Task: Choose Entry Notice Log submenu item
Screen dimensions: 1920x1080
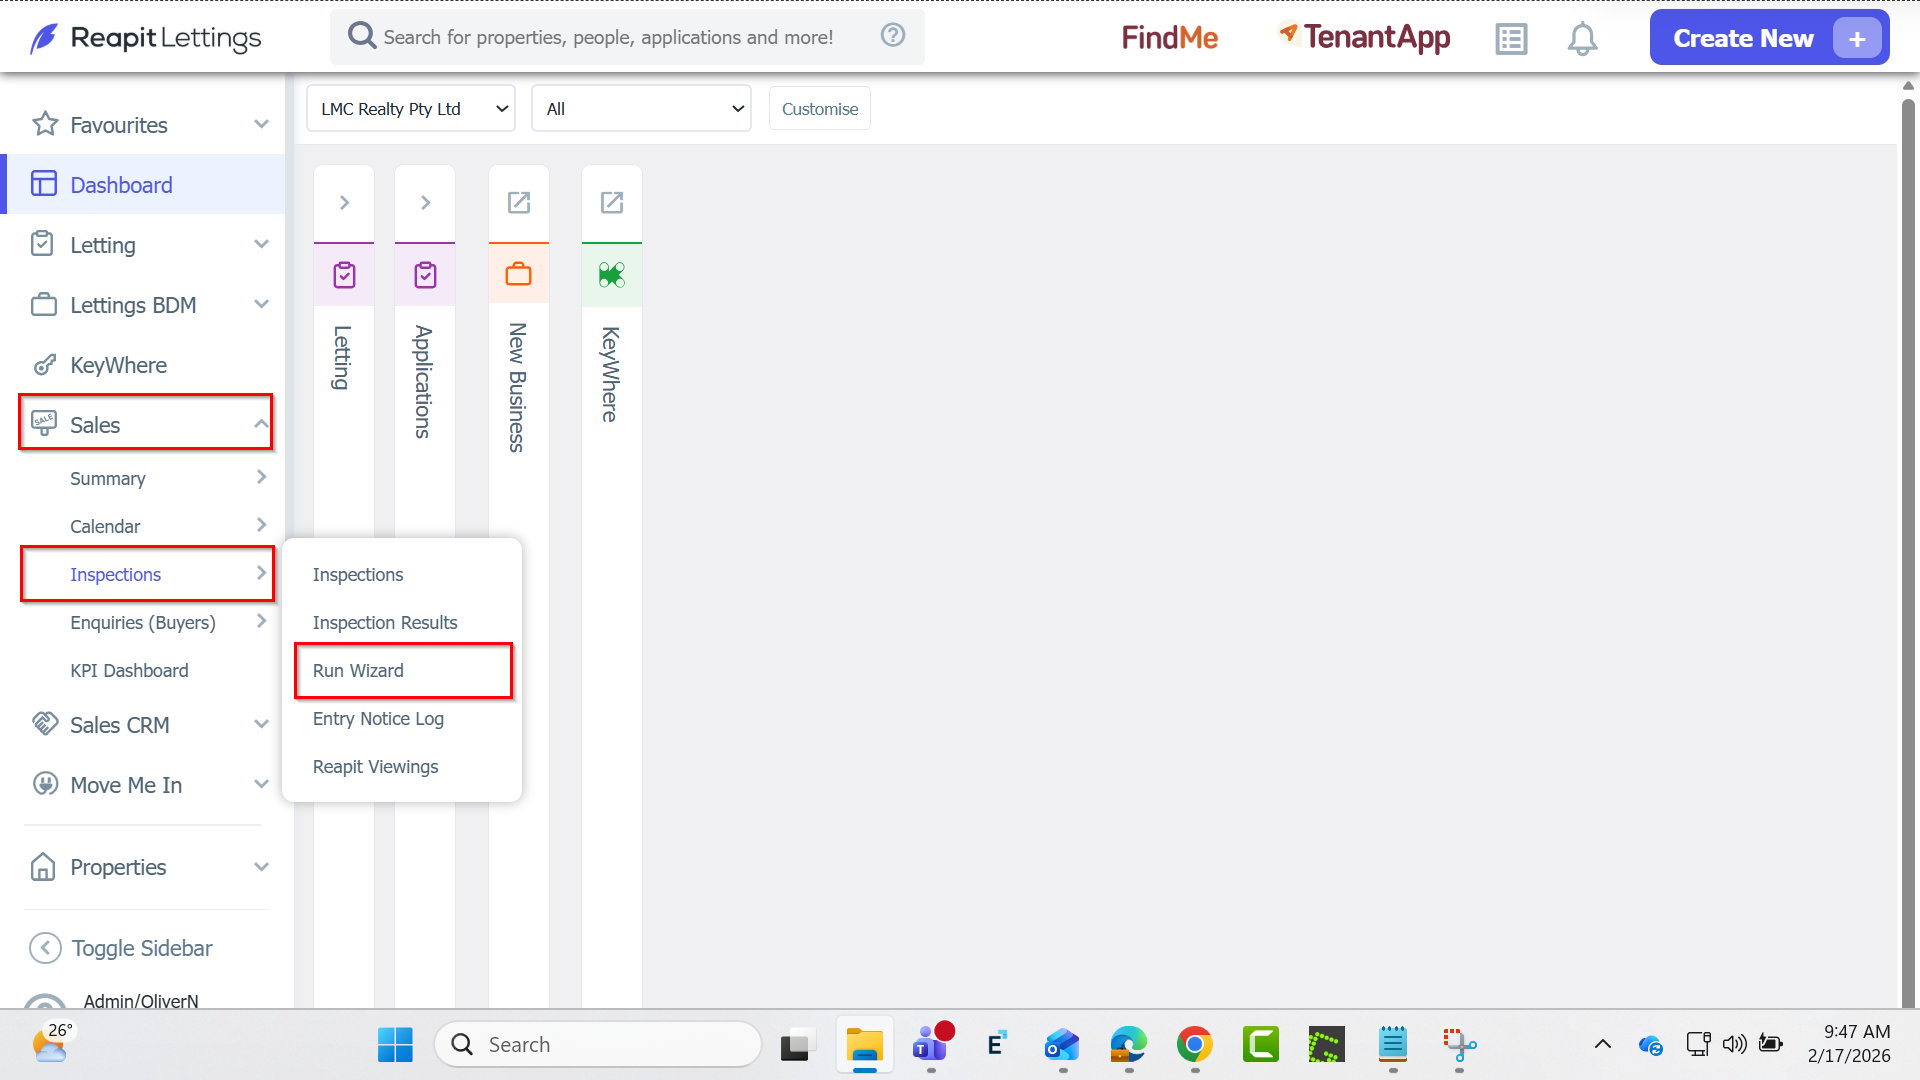Action: click(378, 718)
